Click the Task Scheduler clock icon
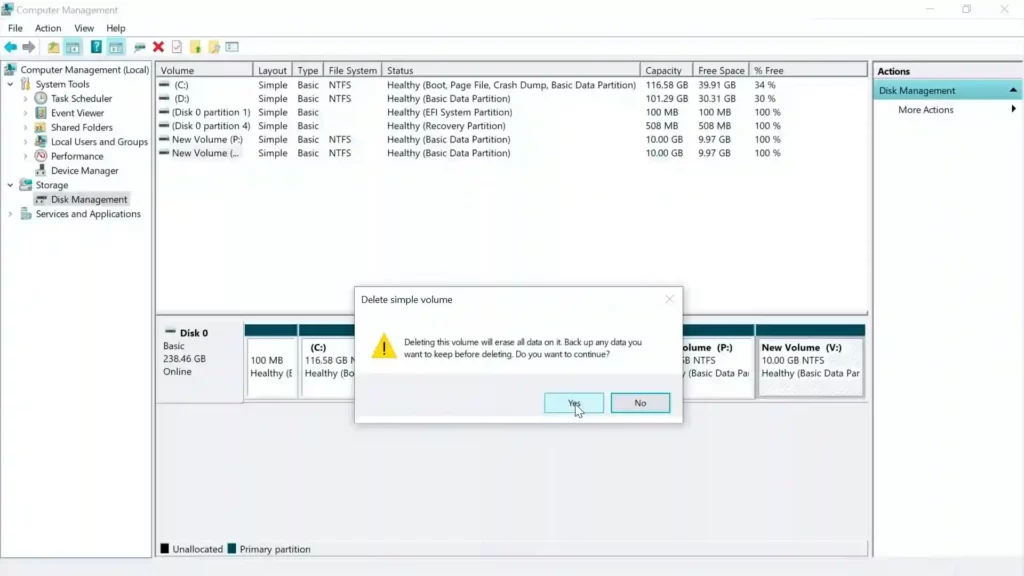This screenshot has width=1024, height=576. point(40,99)
